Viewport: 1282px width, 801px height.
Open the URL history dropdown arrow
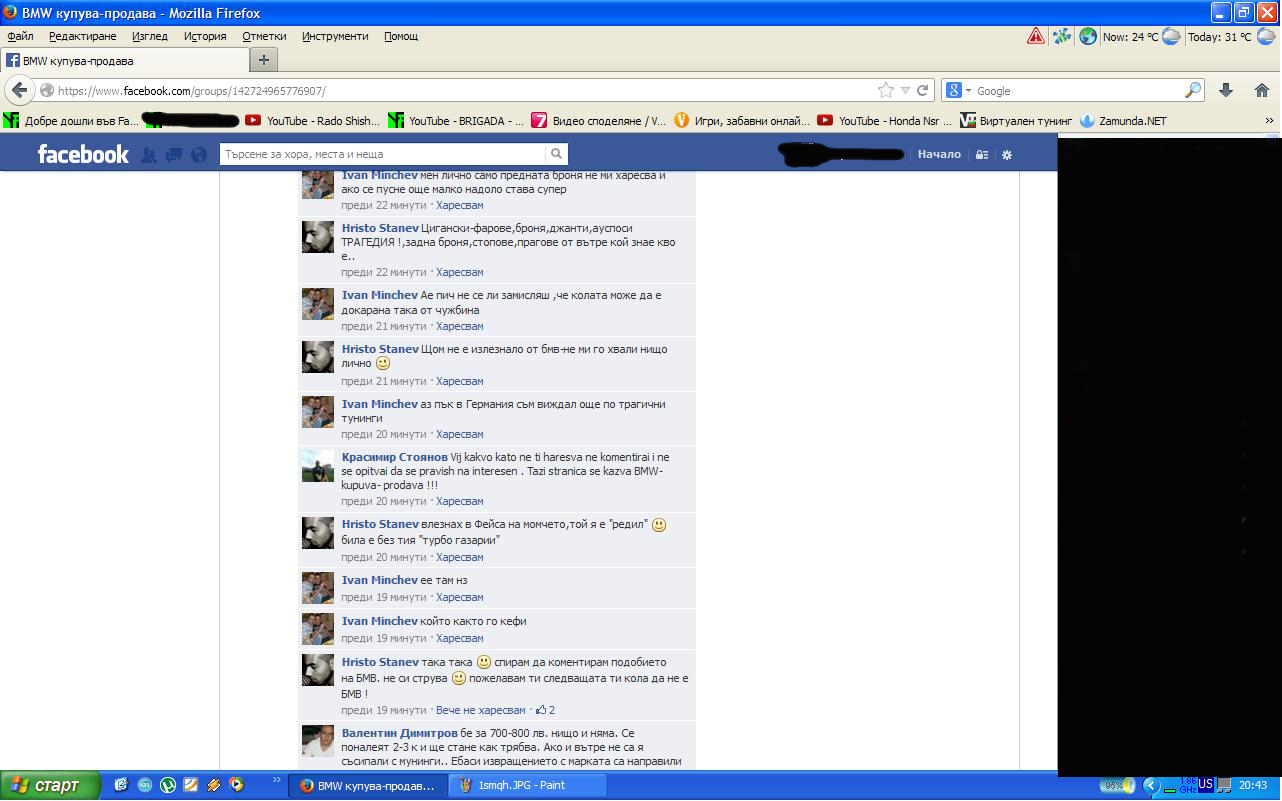click(x=905, y=90)
